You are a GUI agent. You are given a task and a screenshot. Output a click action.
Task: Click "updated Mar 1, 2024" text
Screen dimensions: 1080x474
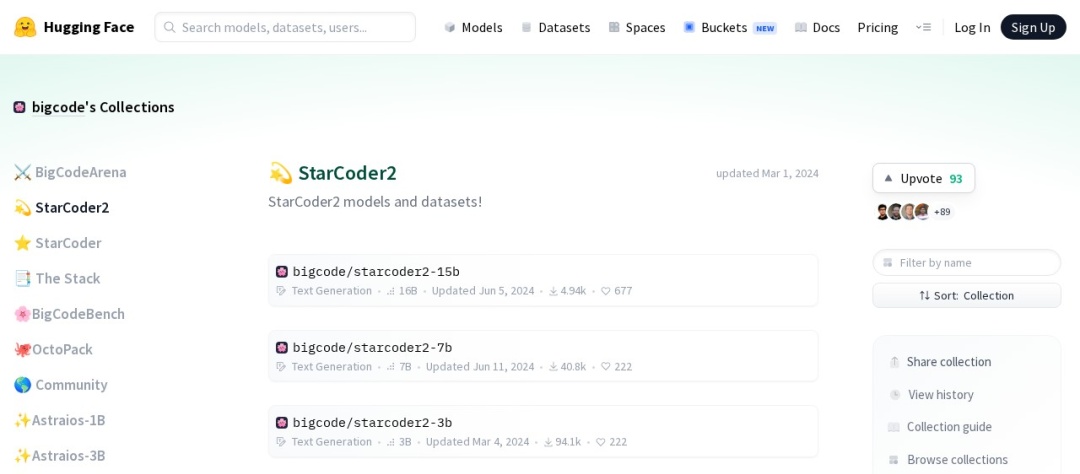(767, 174)
